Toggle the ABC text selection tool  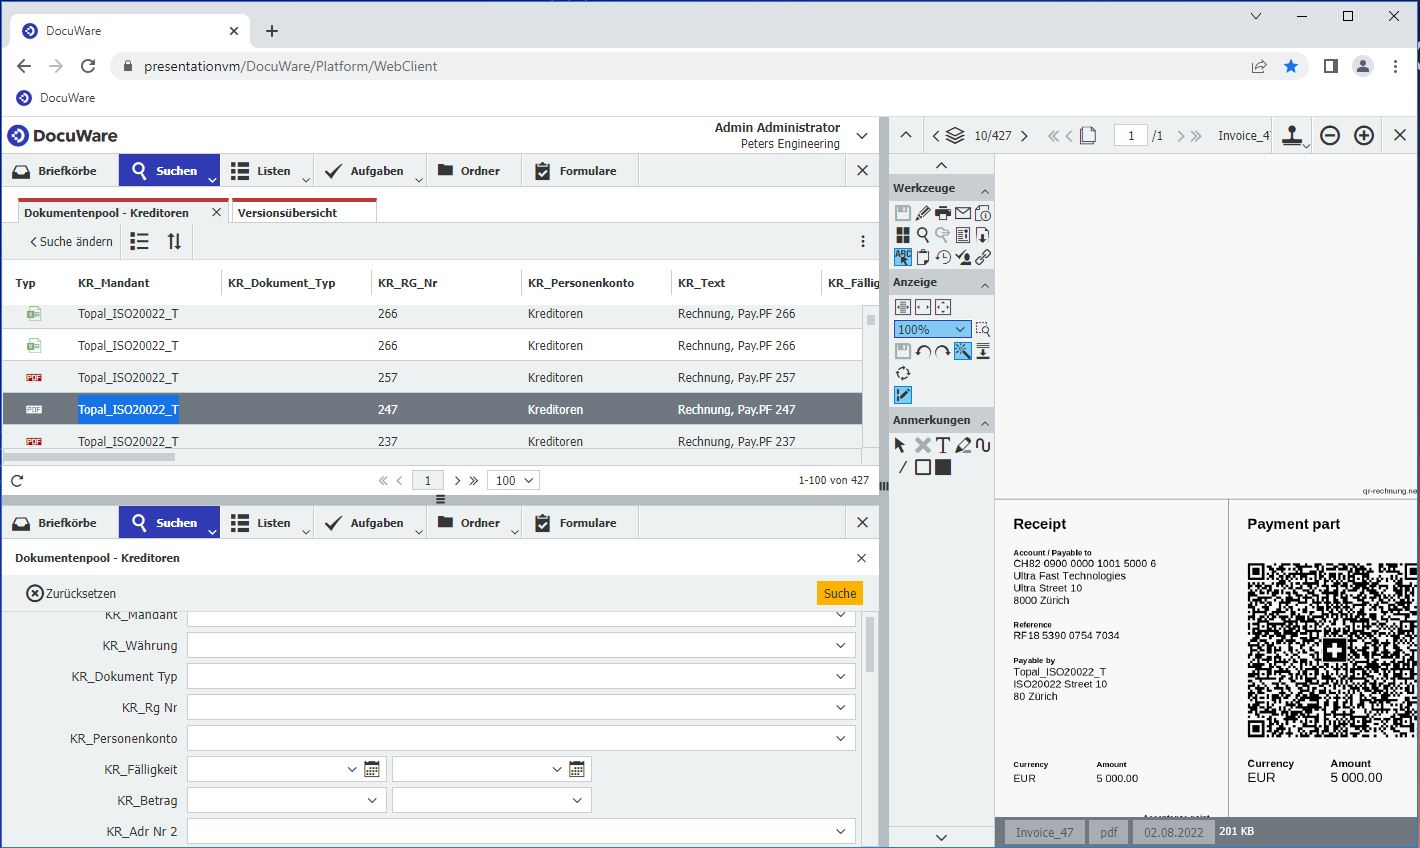pyautogui.click(x=902, y=257)
